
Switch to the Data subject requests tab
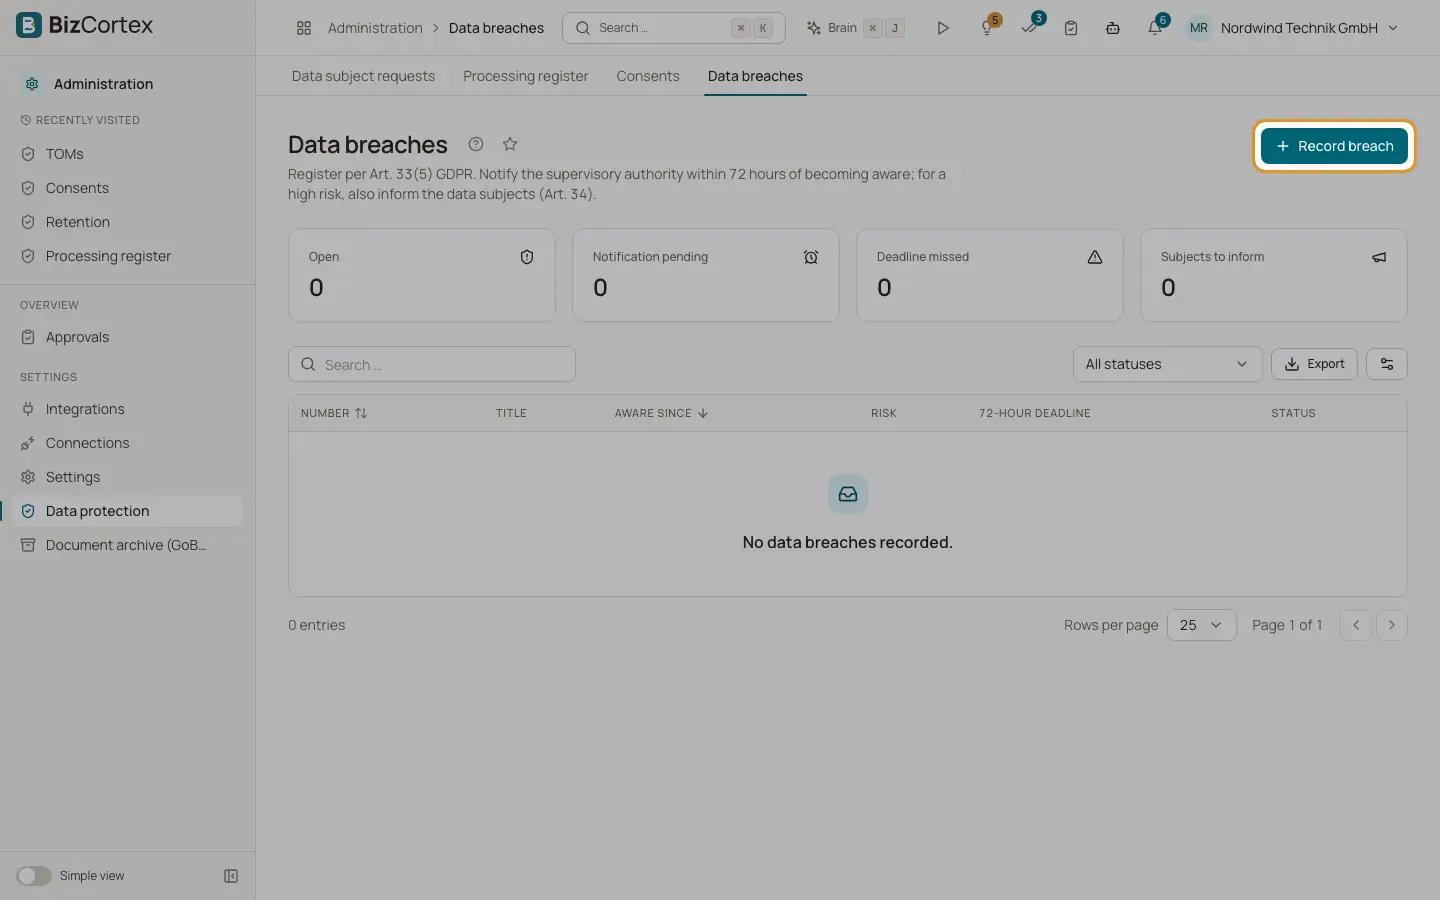(363, 76)
